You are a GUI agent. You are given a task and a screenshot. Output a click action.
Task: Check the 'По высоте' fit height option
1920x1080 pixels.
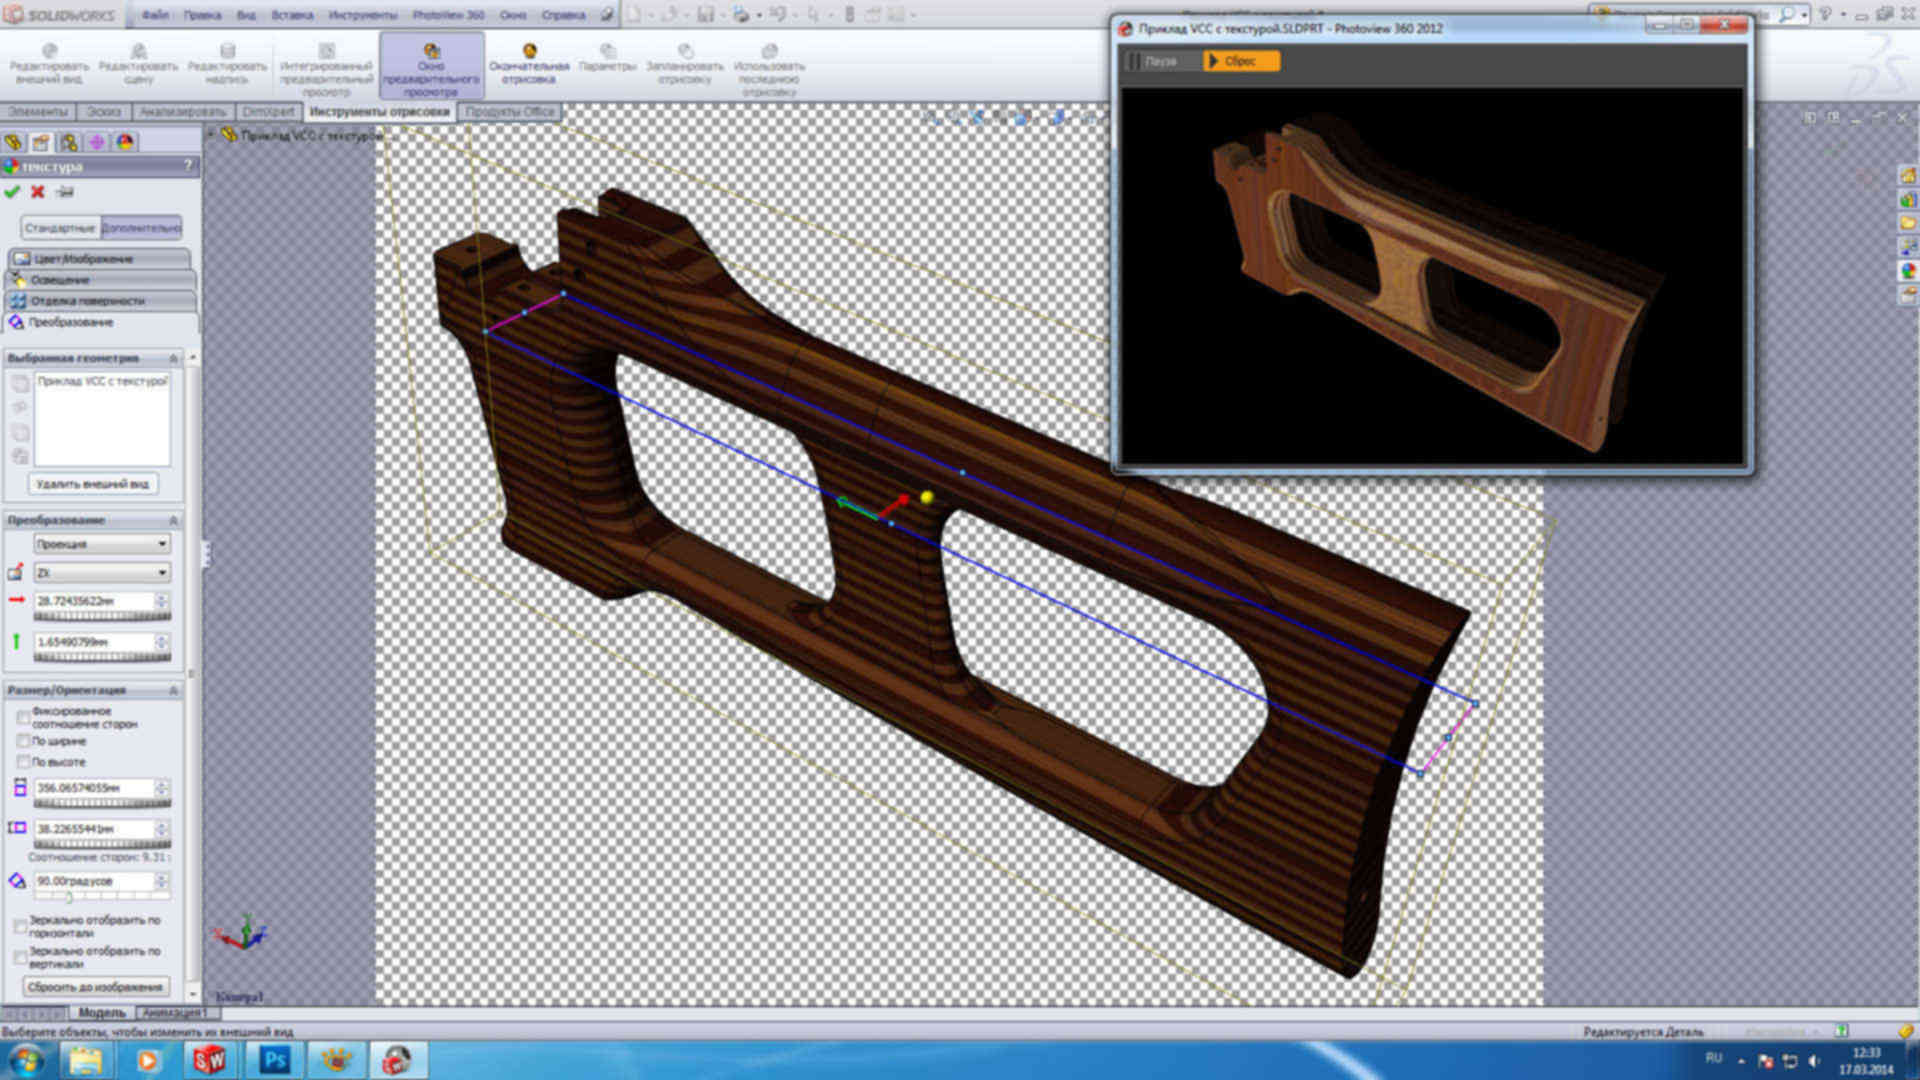23,762
